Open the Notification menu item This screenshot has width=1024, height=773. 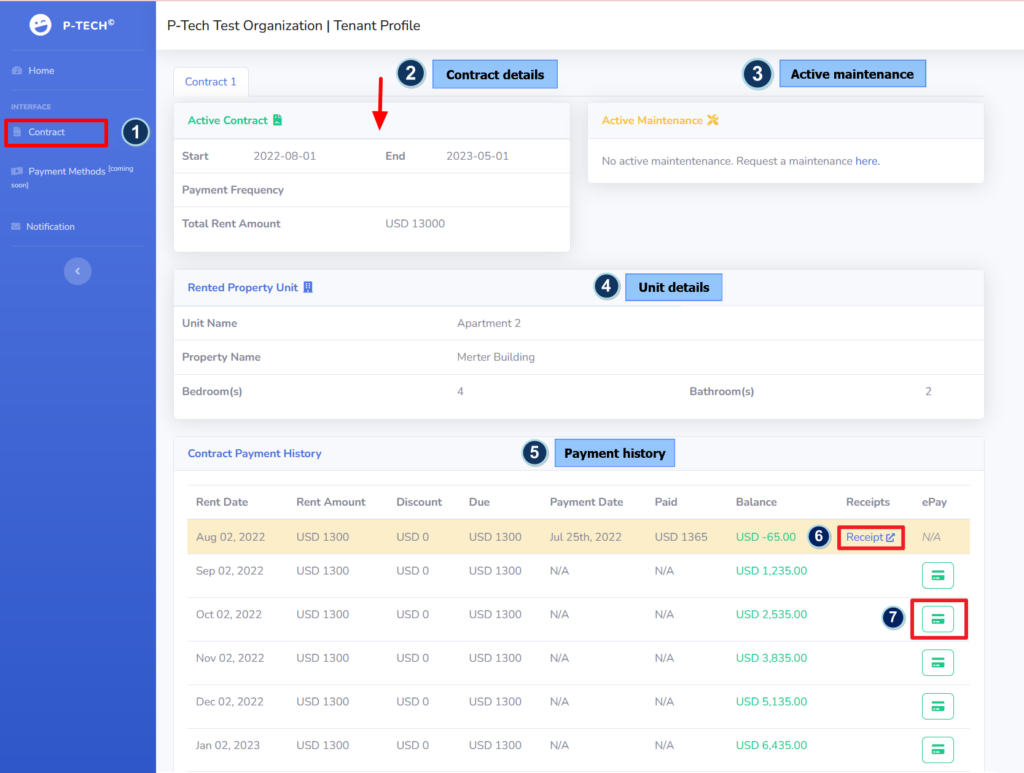tap(50, 227)
